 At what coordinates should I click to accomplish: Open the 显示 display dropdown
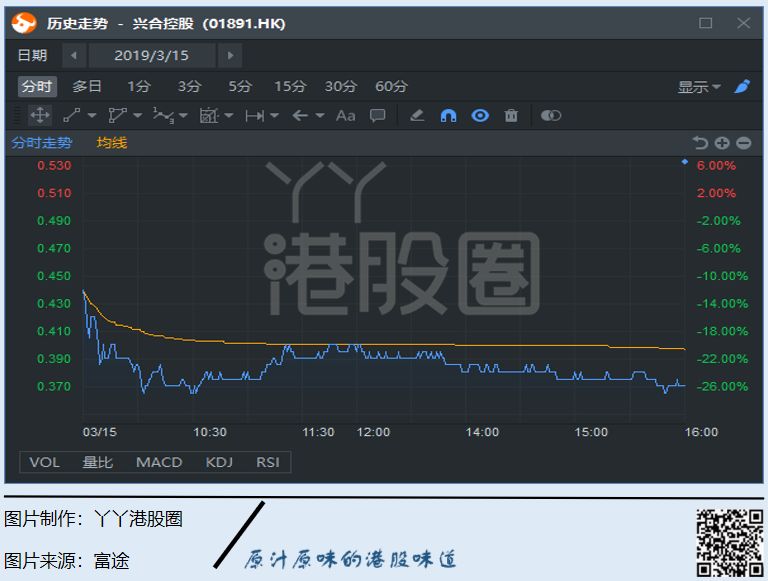coord(699,87)
